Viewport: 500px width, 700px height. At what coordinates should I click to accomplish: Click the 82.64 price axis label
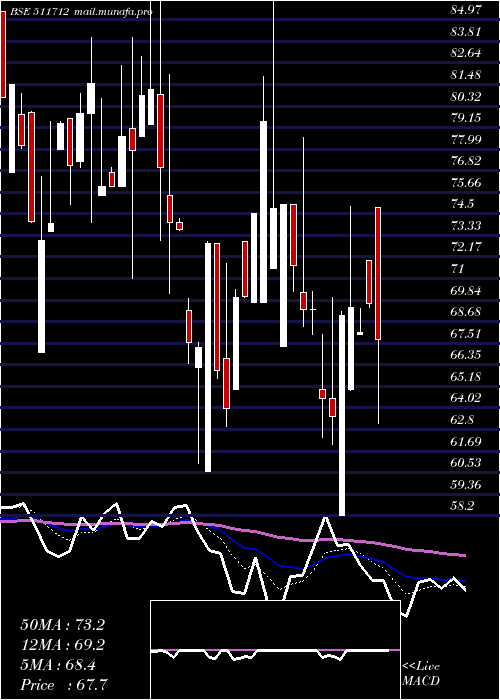(466, 53)
